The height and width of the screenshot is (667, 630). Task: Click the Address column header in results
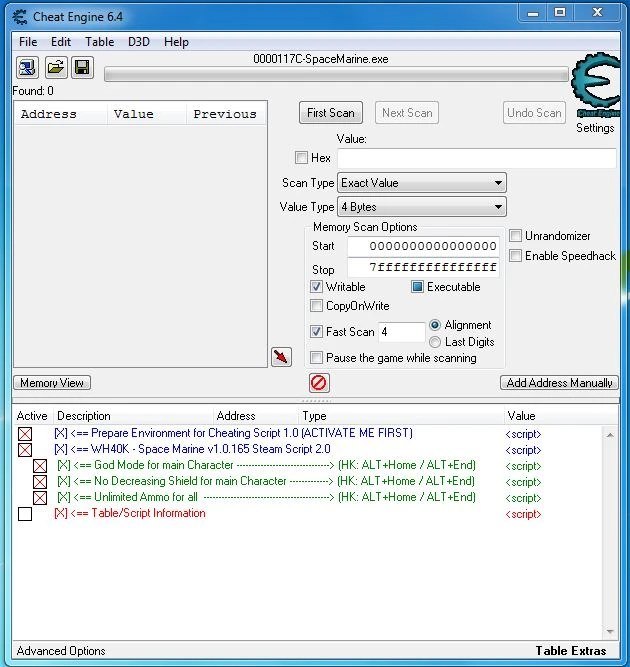click(60, 114)
